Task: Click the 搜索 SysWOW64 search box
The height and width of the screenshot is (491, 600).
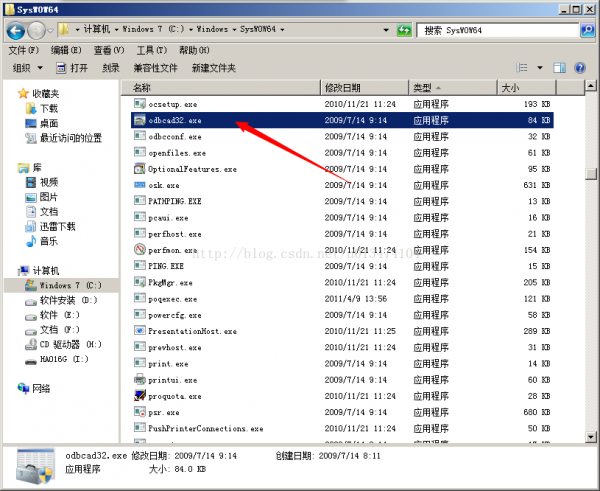Action: (497, 30)
